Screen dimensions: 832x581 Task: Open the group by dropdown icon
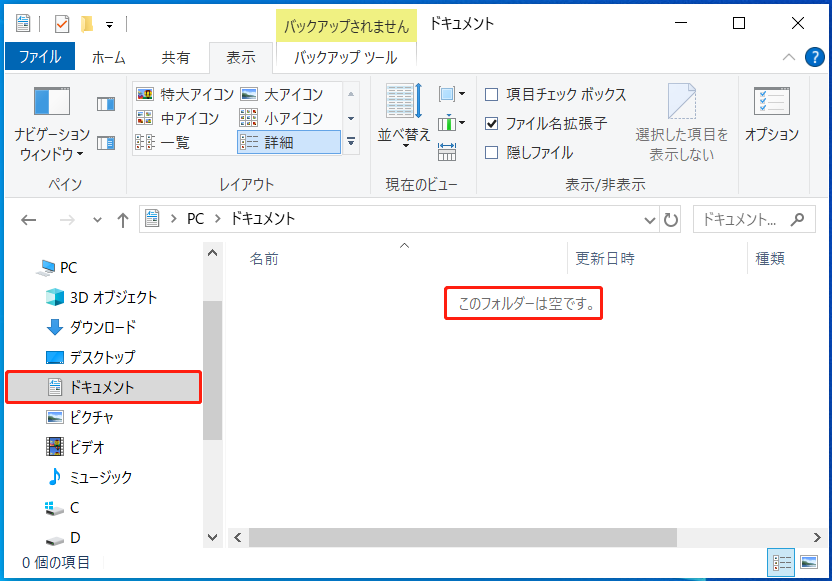452,94
